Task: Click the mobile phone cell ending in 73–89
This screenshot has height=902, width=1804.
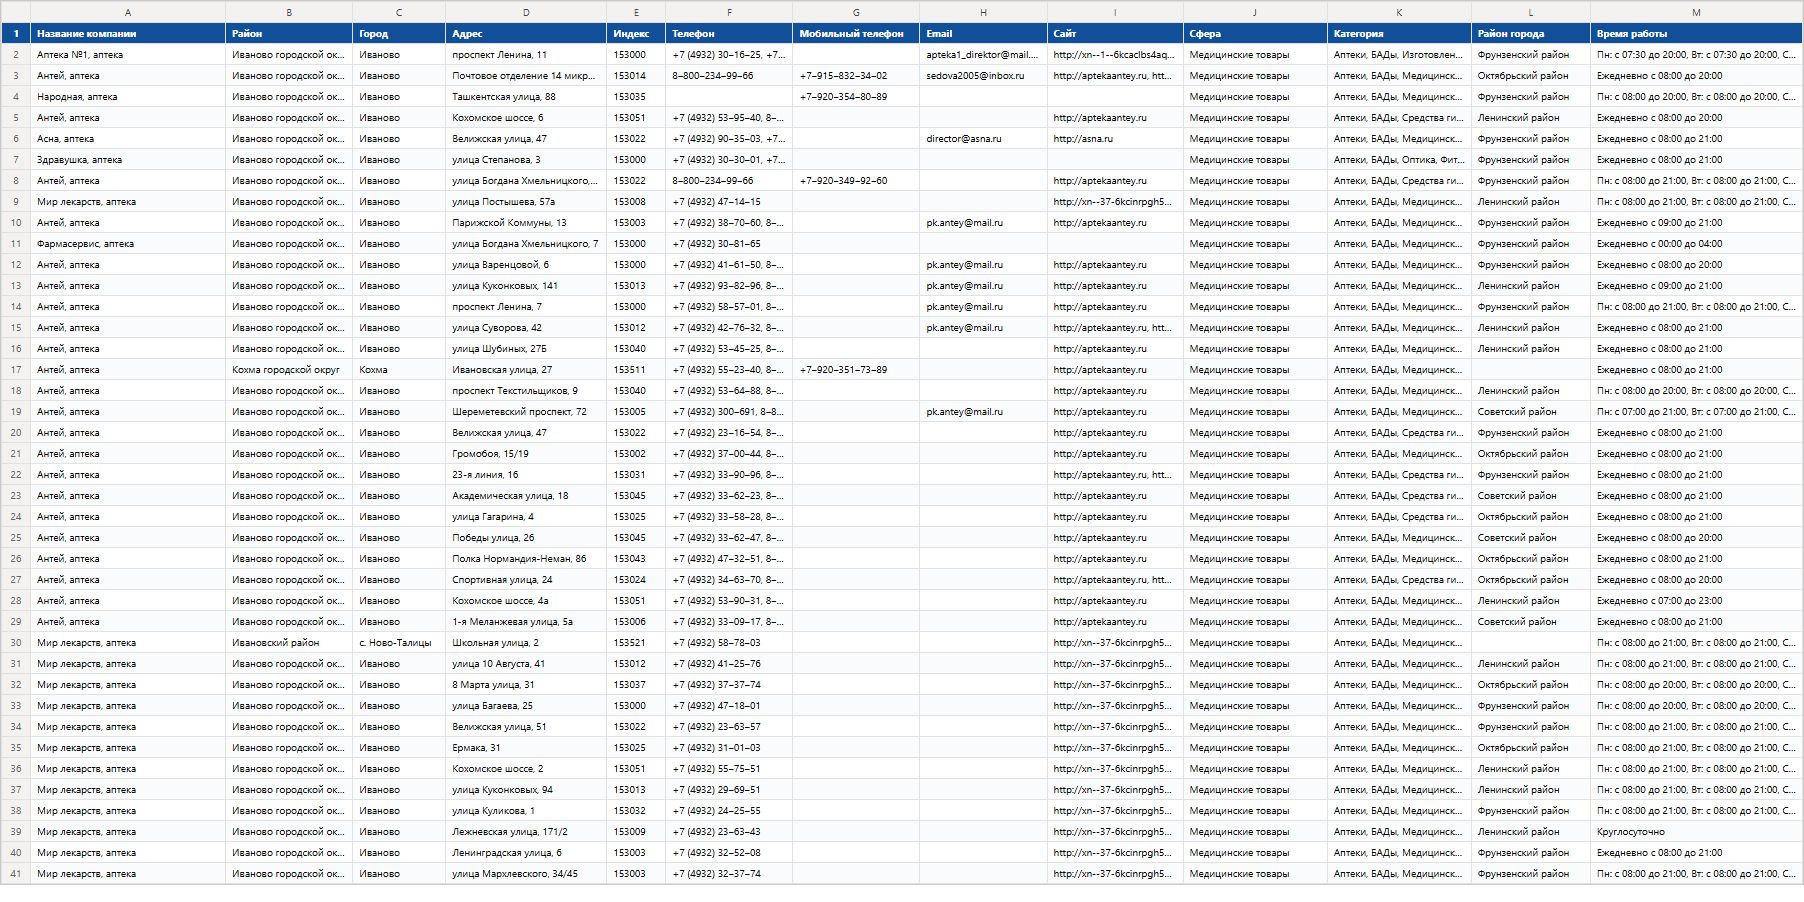Action: pyautogui.click(x=856, y=370)
